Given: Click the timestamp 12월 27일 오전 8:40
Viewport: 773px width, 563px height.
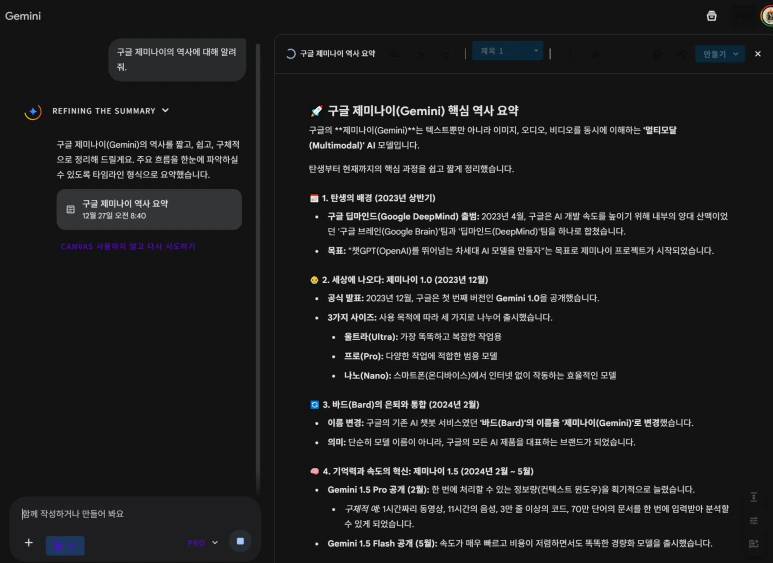Looking at the screenshot, I should point(114,216).
